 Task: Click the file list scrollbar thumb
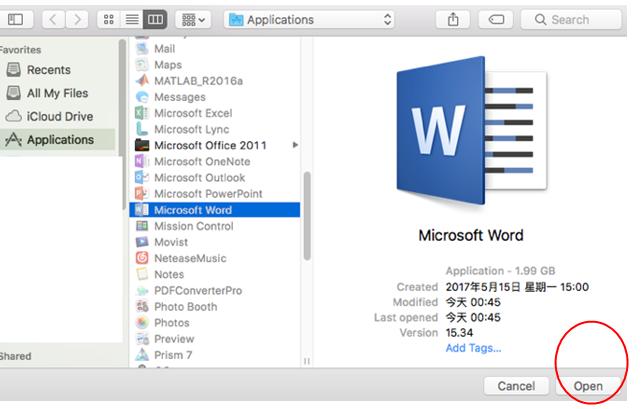pyautogui.click(x=307, y=216)
